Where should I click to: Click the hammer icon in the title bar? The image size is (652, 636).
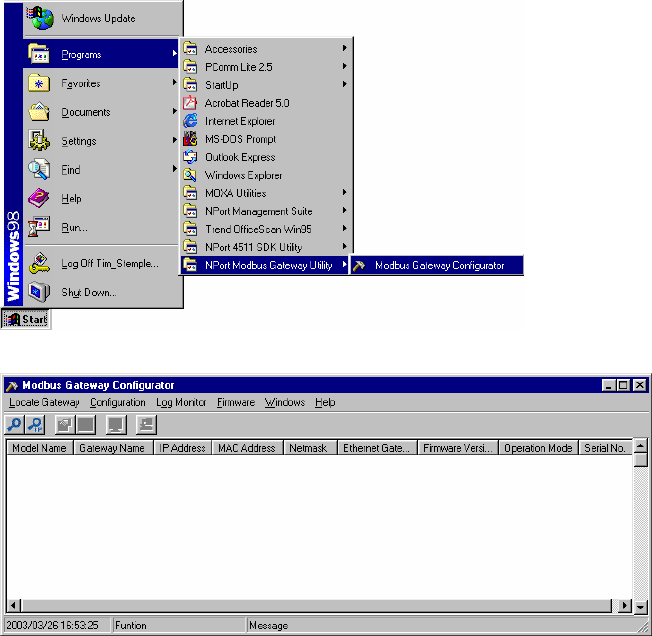click(12, 386)
